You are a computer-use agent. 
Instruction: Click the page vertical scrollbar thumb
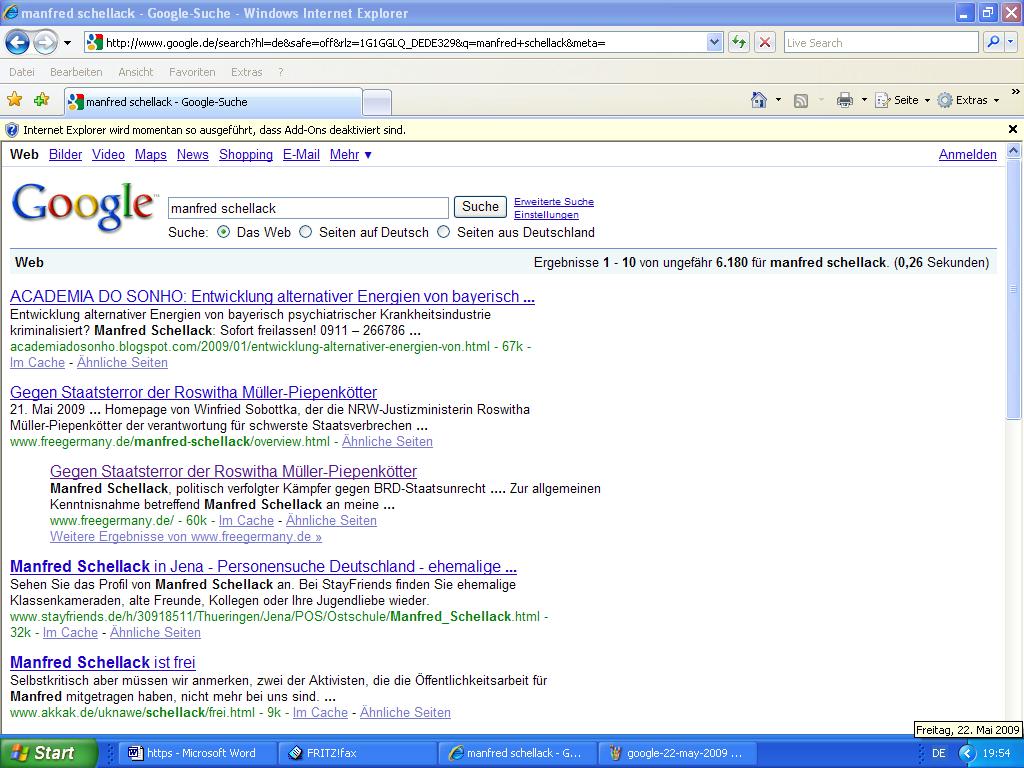tap(1014, 289)
